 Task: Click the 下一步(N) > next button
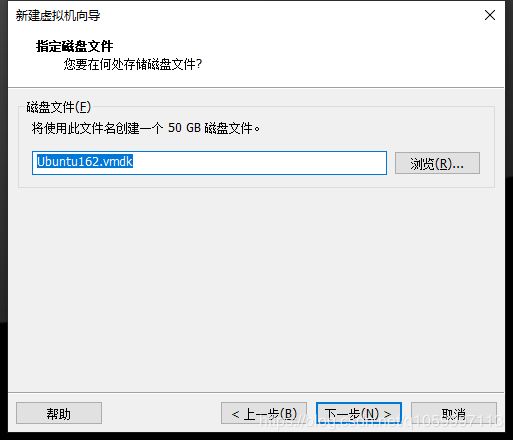tap(359, 413)
